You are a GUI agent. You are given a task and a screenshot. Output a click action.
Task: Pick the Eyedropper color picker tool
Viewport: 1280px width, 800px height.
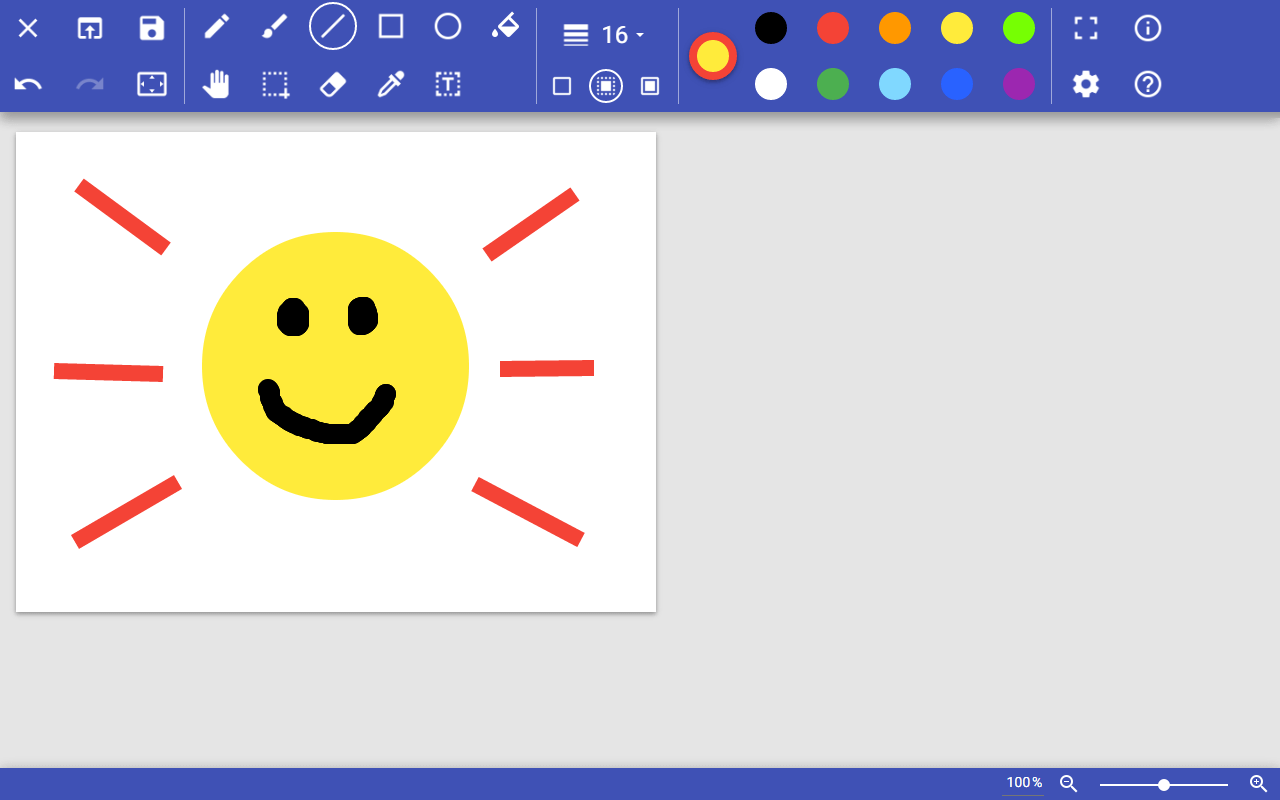point(390,85)
